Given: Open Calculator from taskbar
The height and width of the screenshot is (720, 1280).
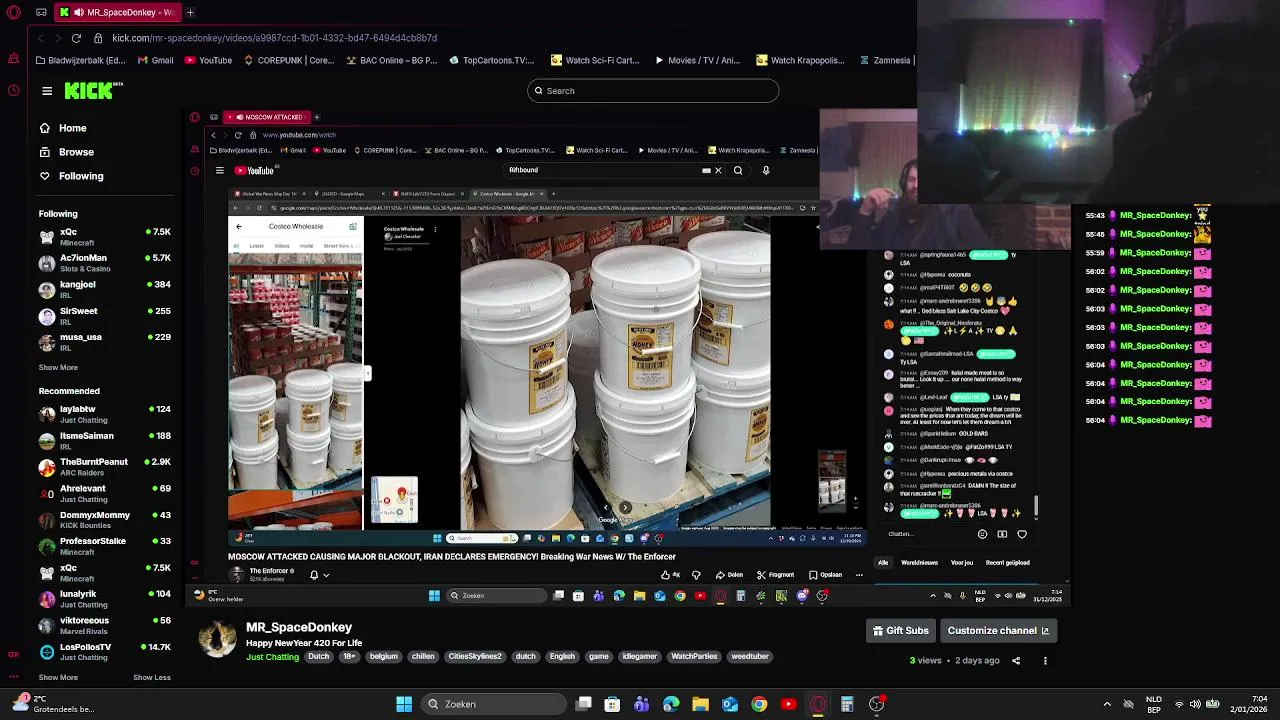Looking at the screenshot, I should [x=847, y=704].
